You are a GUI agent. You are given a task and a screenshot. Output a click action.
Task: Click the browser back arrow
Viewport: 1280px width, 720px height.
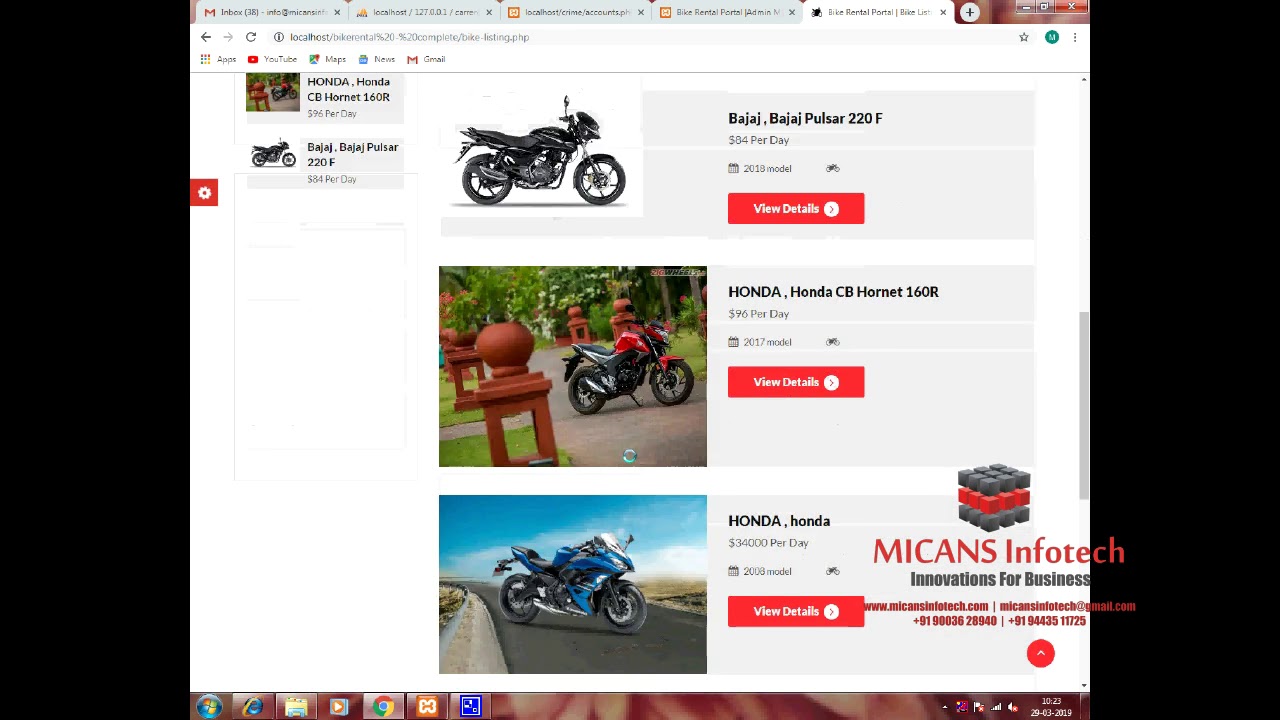tap(206, 37)
